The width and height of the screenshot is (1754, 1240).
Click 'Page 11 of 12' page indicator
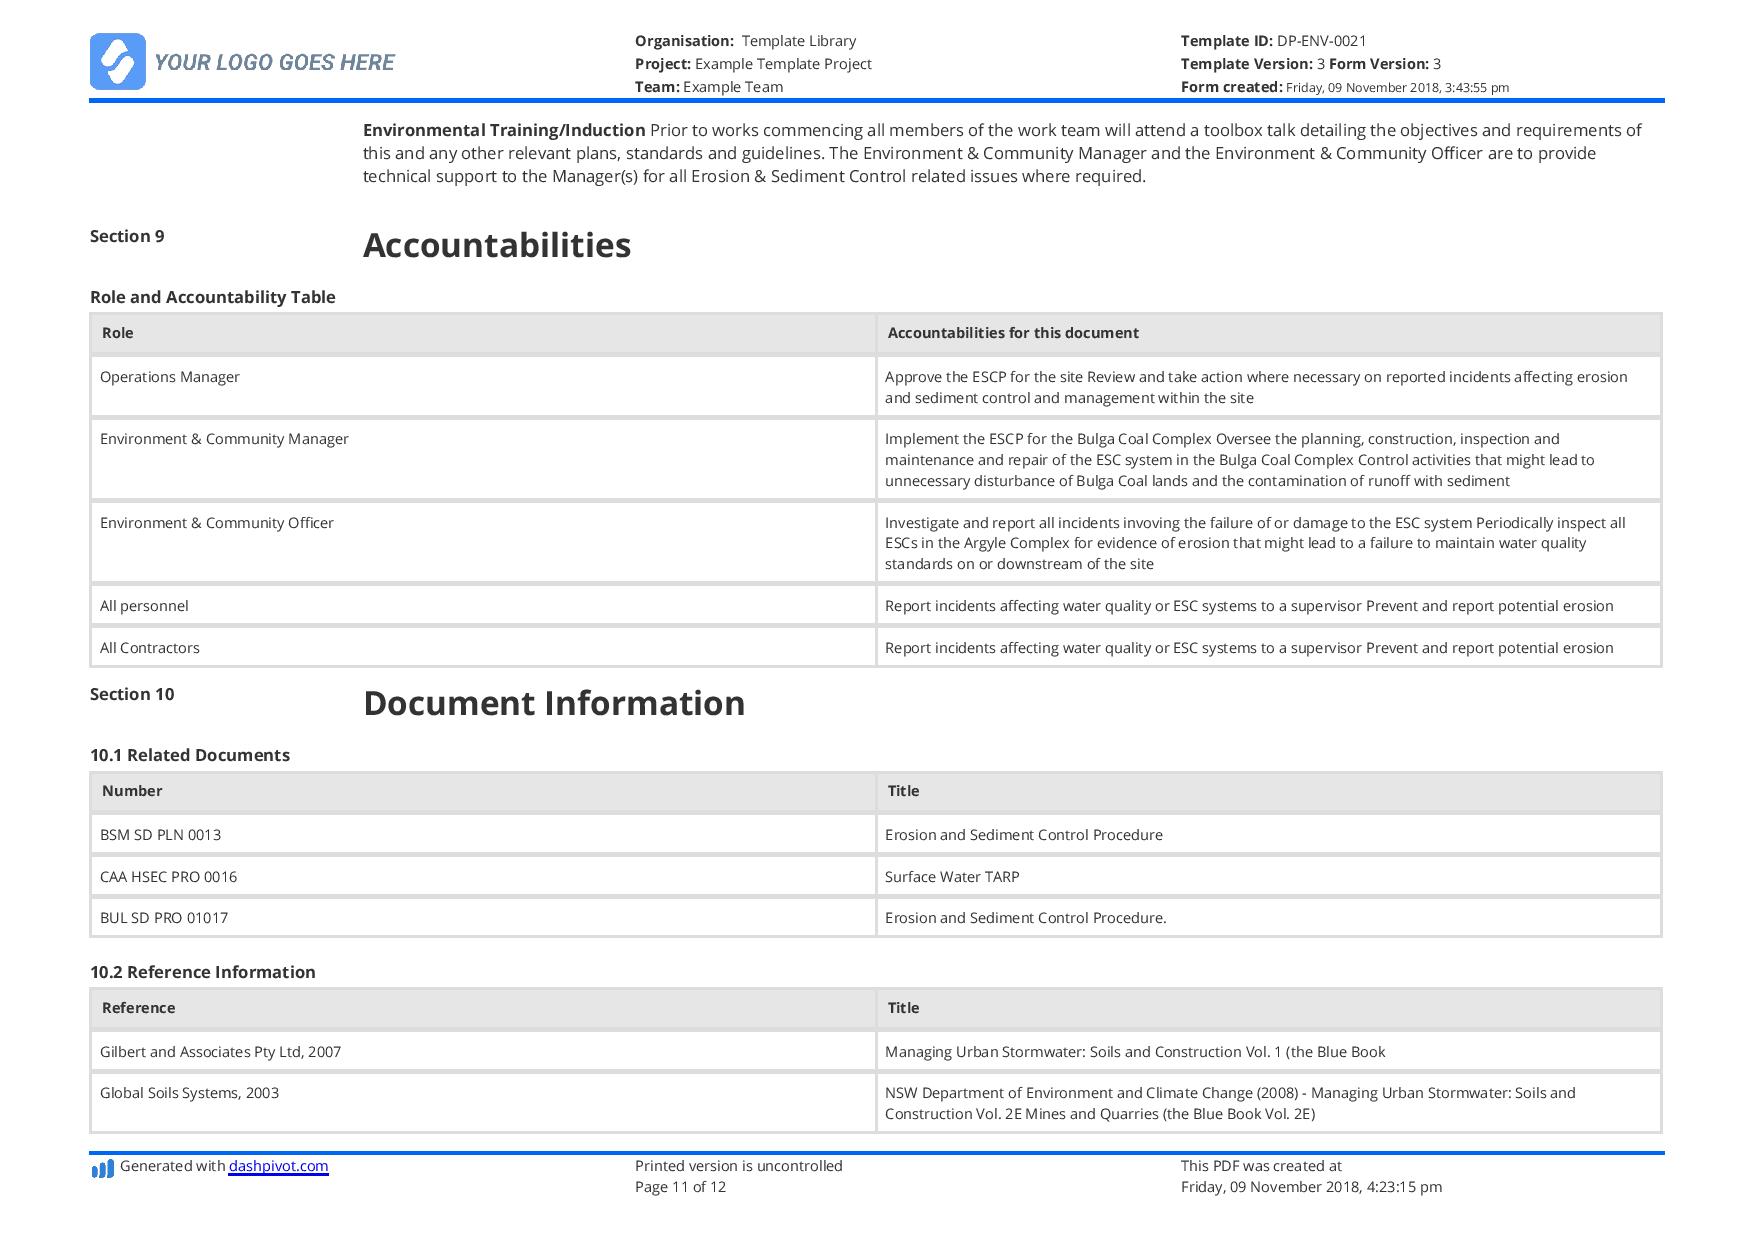tap(680, 1187)
